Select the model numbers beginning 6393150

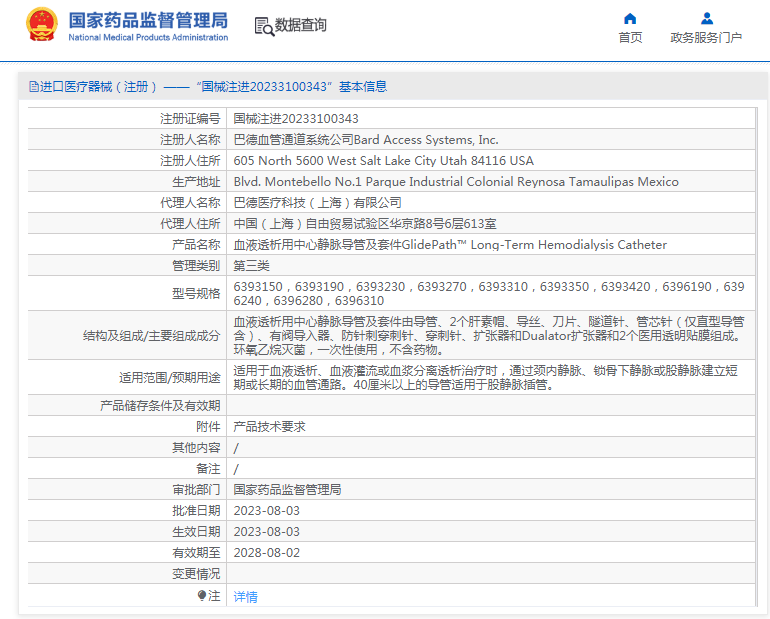coord(489,294)
